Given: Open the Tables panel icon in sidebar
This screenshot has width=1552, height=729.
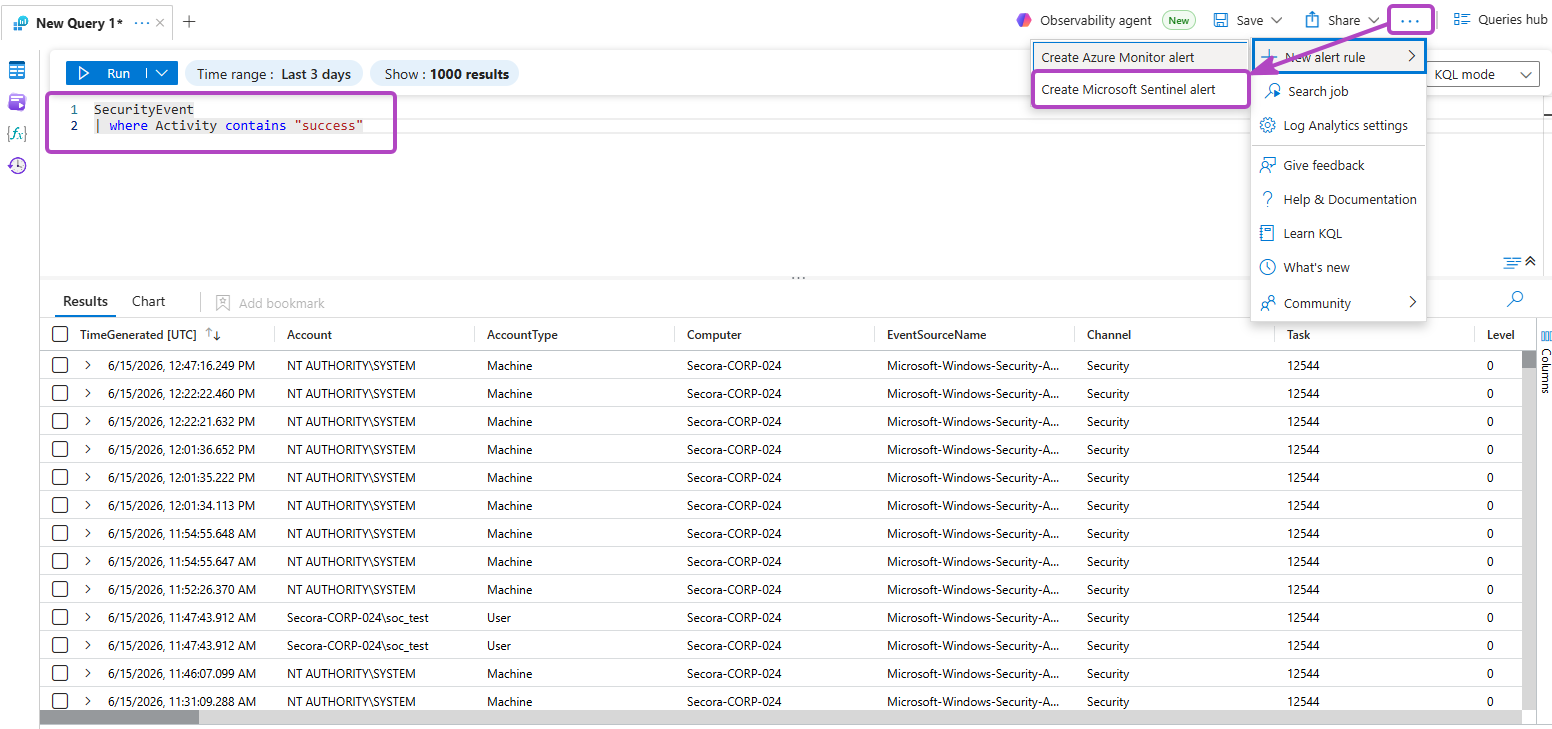Looking at the screenshot, I should pos(17,70).
